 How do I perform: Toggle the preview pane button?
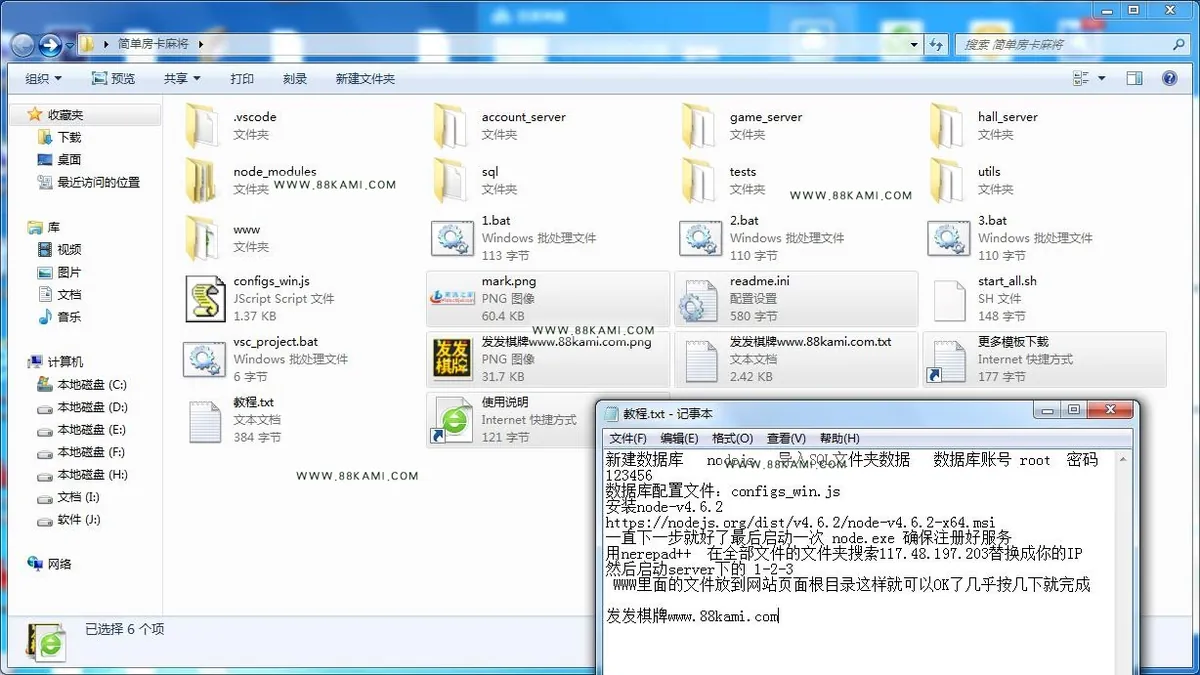pos(1134,78)
